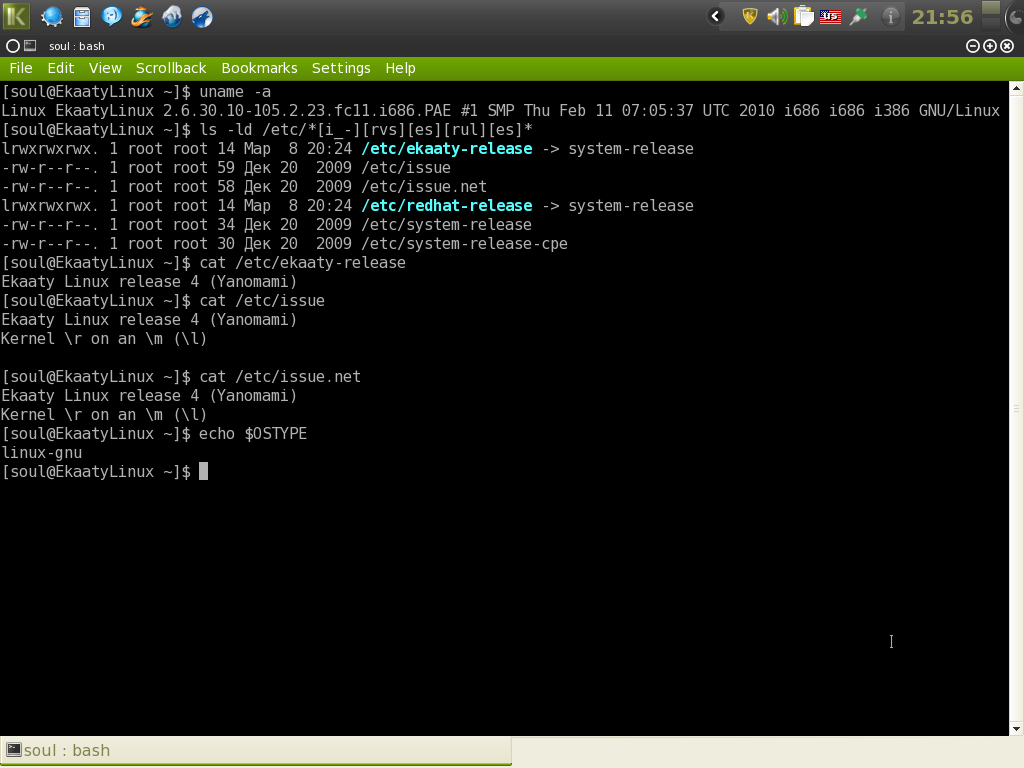1024x768 pixels.
Task: Toggle the circle button in Konsole title bar
Action: tap(12, 46)
